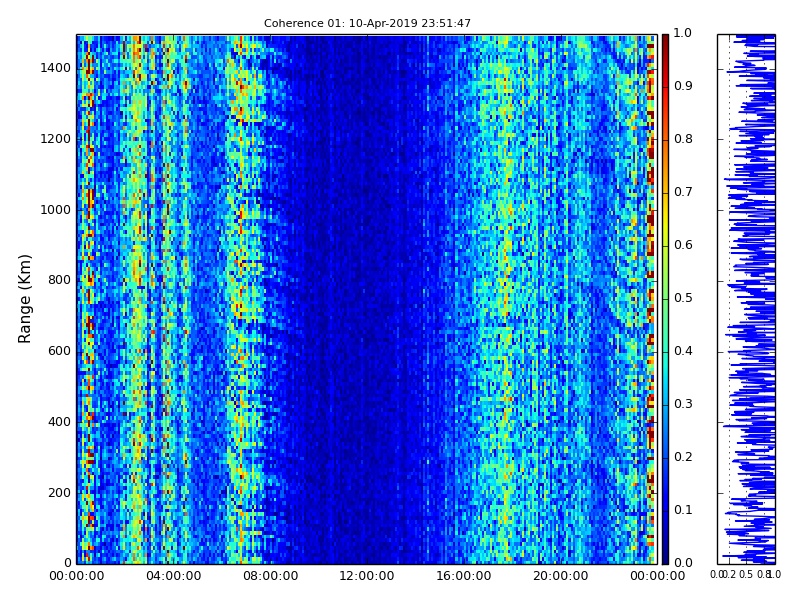Click the colorbar at the yellow 0.6 level

[x=665, y=246]
